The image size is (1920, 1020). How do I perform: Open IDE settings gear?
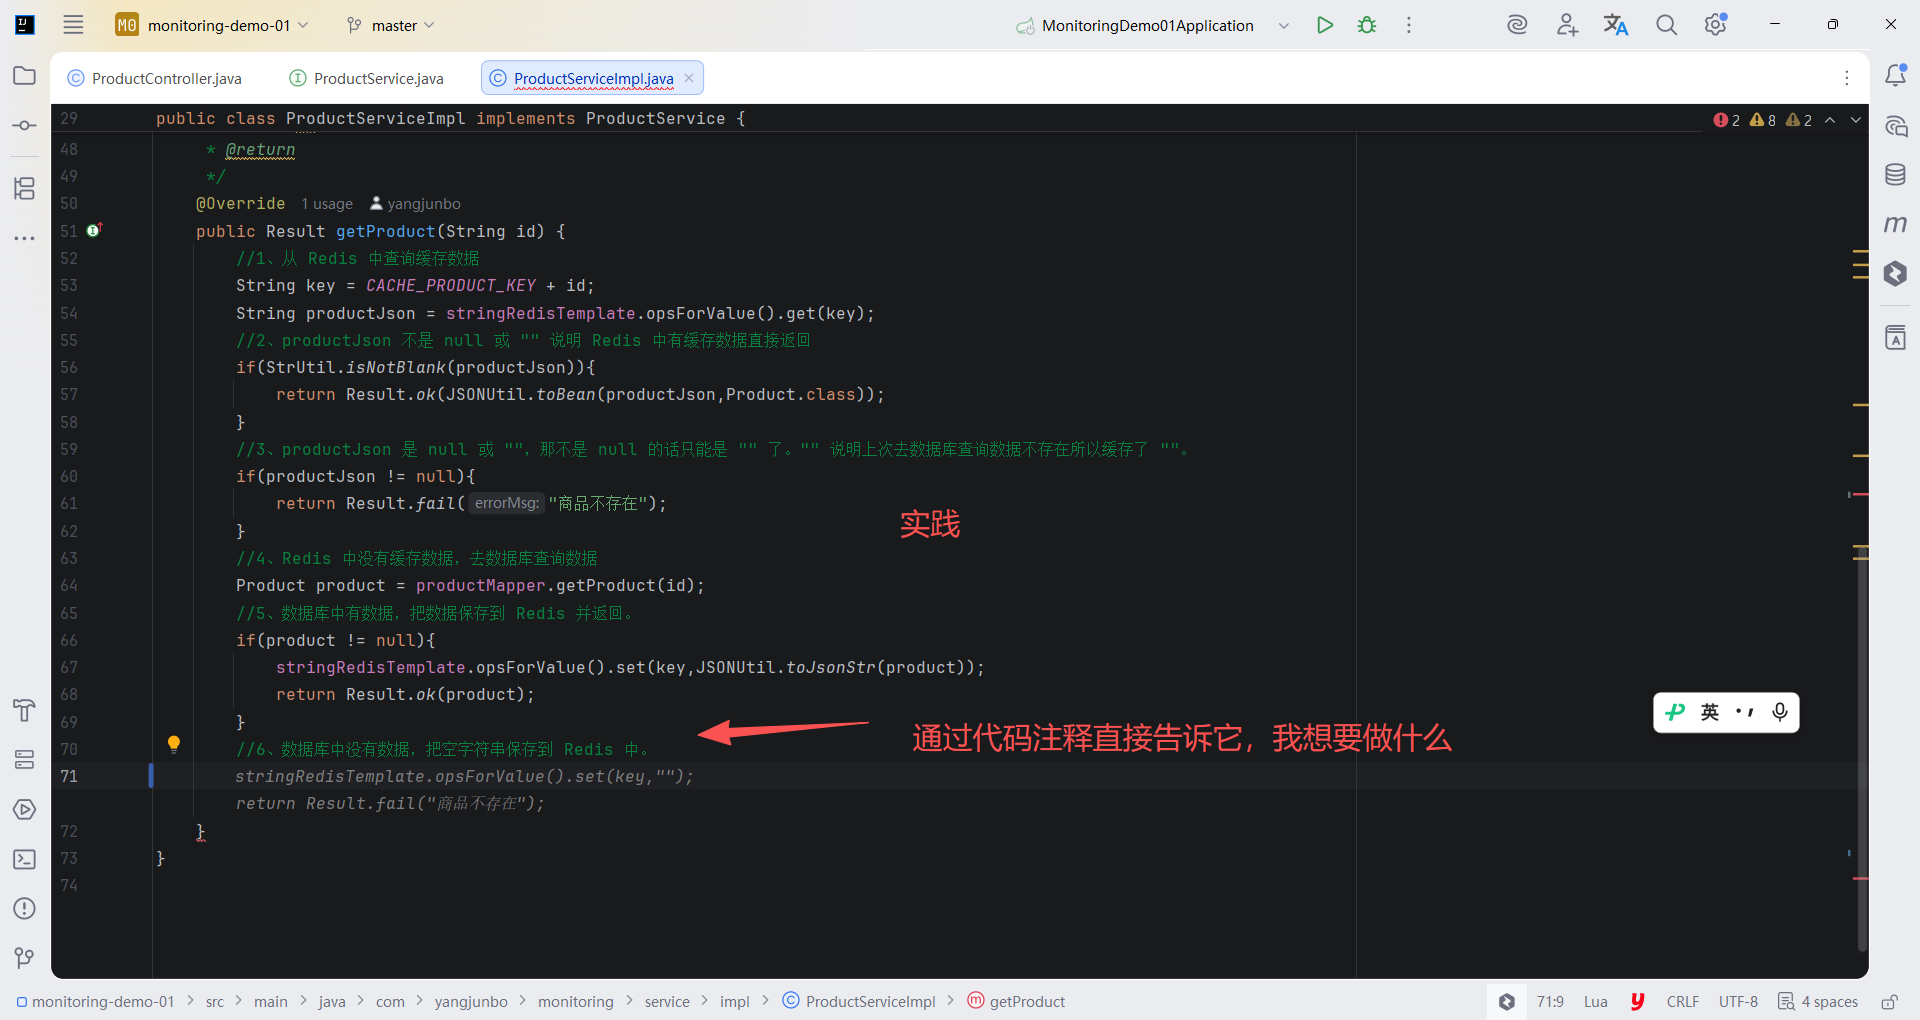coord(1716,25)
